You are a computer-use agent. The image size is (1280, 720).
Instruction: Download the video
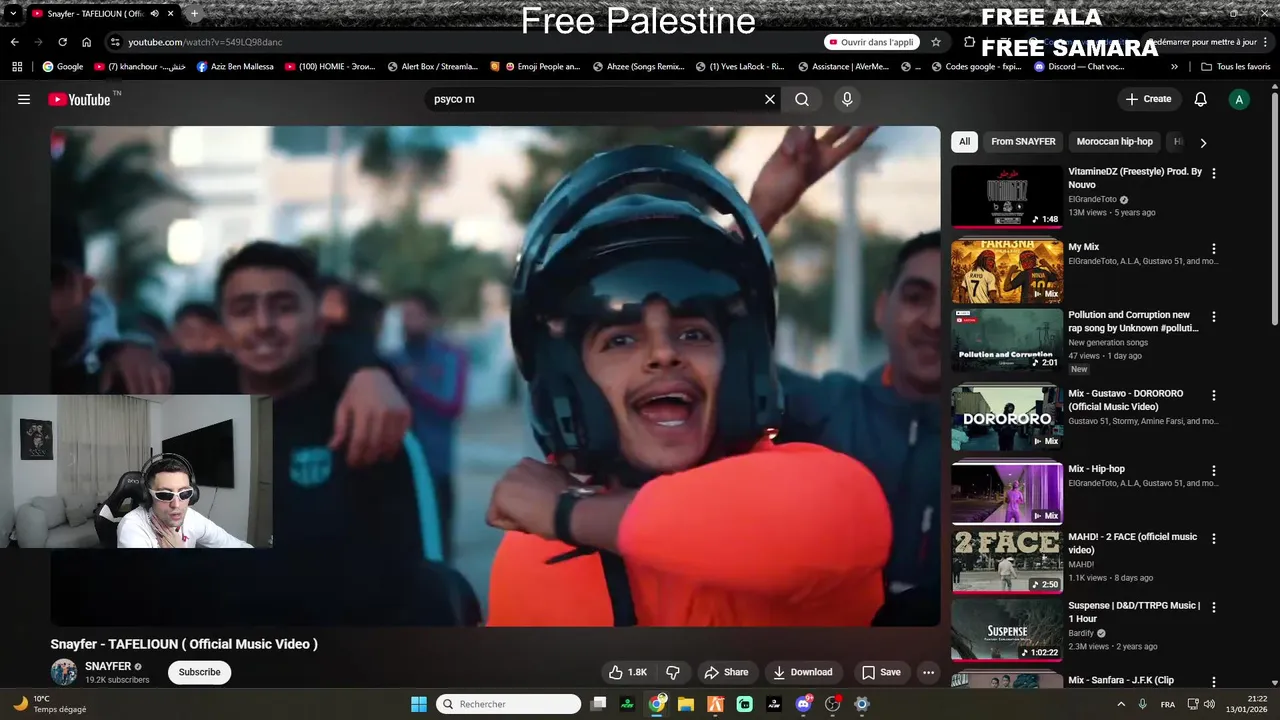[802, 672]
